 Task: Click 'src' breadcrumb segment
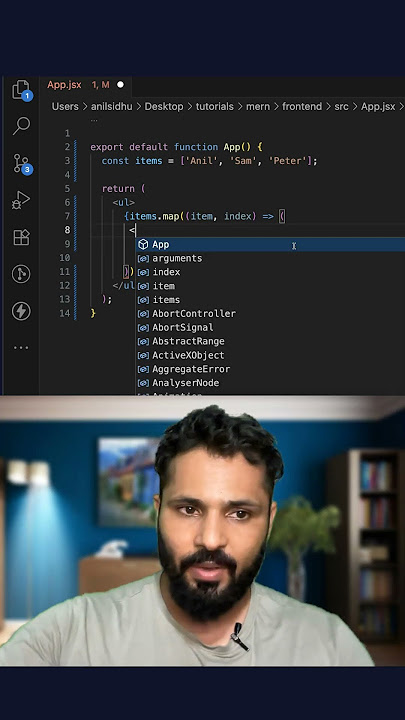(341, 107)
